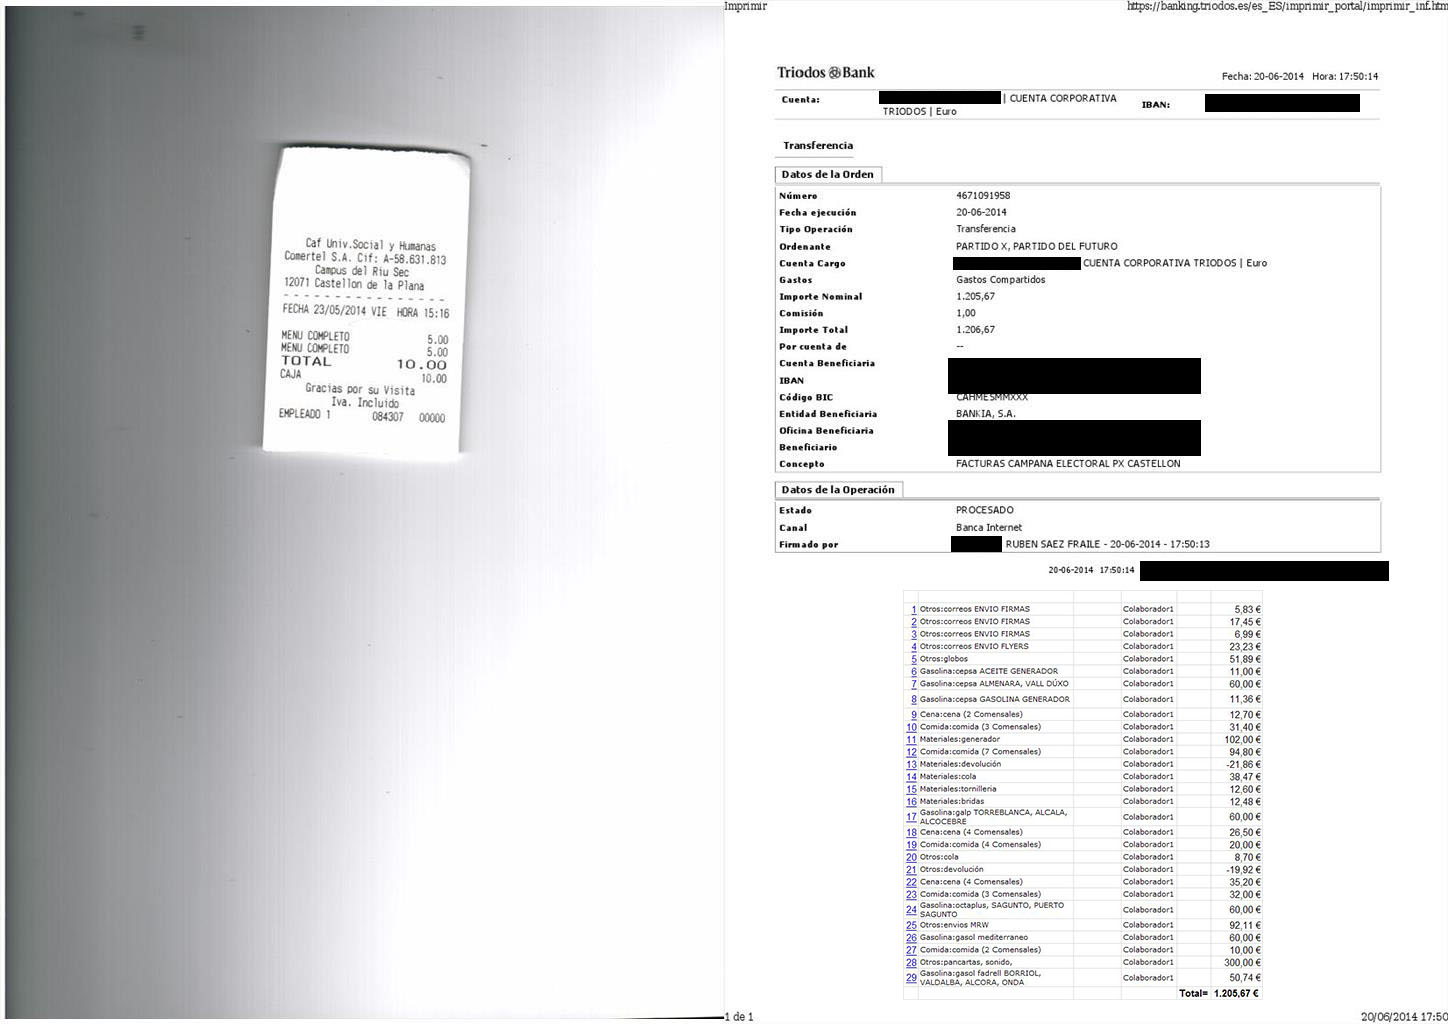Click the concept FACTURAS CAMPANA ELECTORAL PX CASTELLON

pos(1068,464)
